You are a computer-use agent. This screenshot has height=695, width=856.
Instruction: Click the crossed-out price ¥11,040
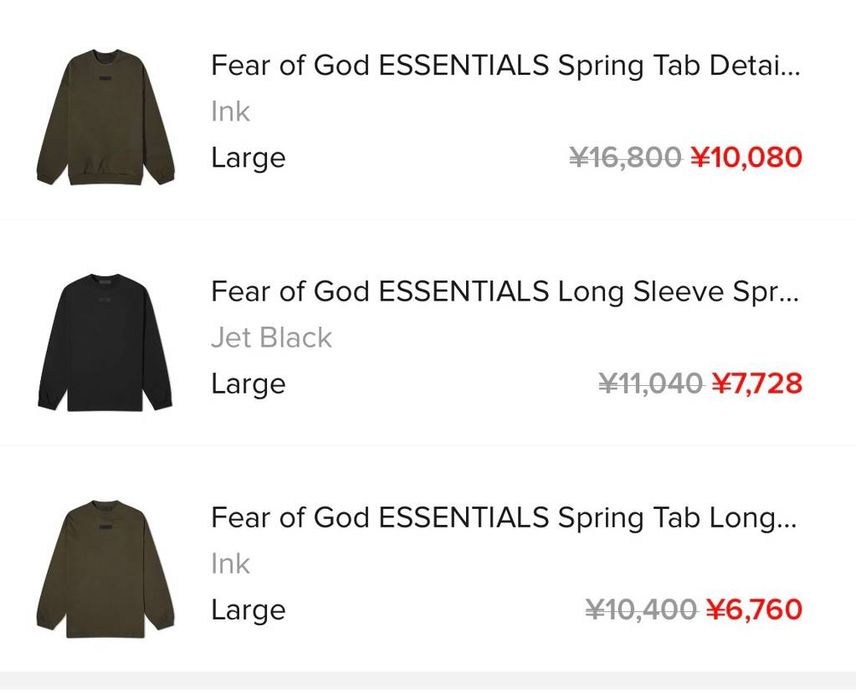(651, 383)
